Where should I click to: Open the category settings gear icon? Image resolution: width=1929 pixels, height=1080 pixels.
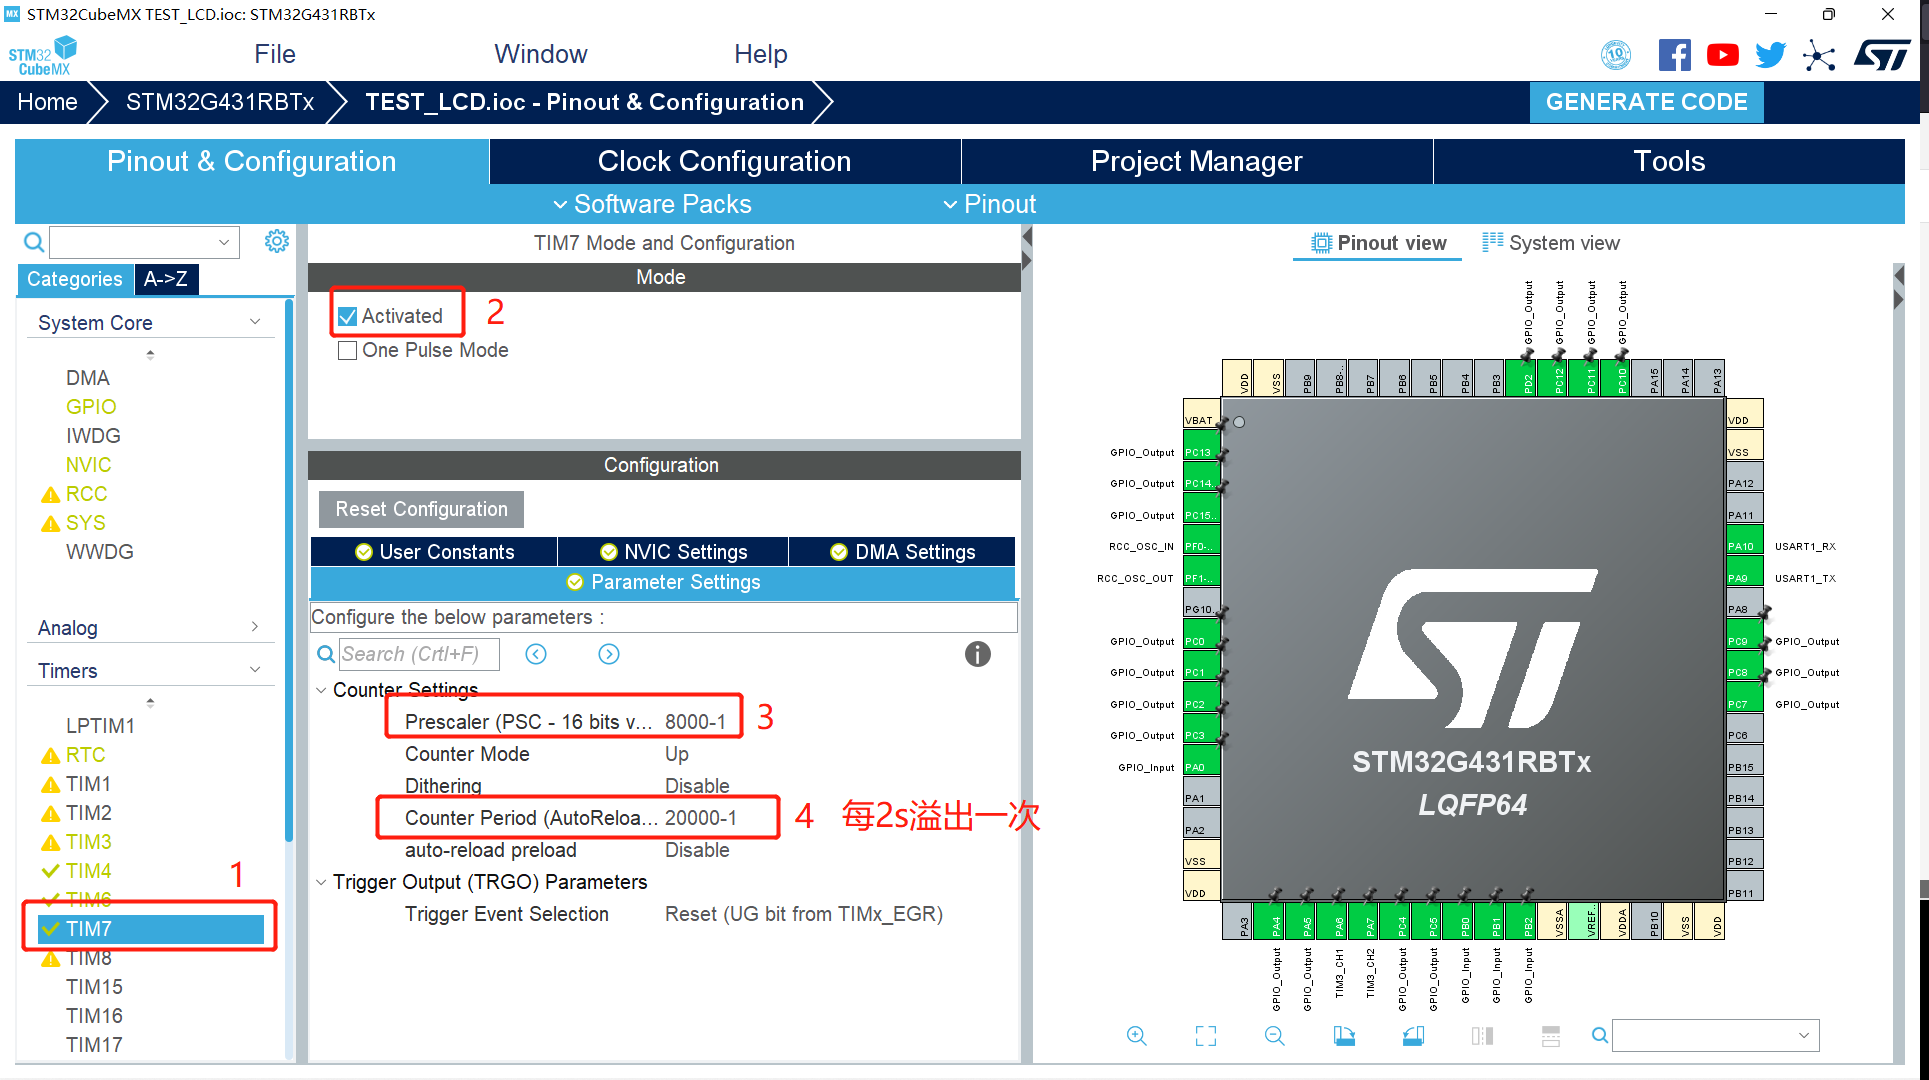click(x=277, y=241)
